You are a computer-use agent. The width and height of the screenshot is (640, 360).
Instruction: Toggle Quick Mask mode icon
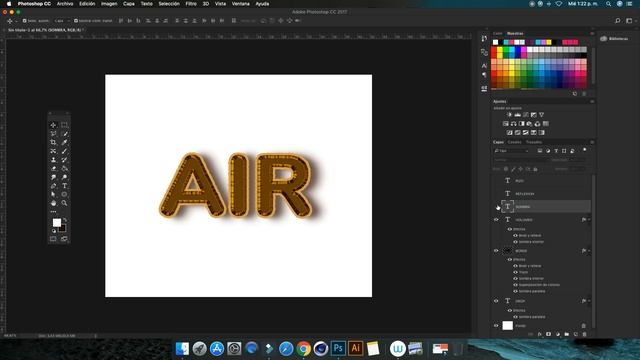[53, 239]
